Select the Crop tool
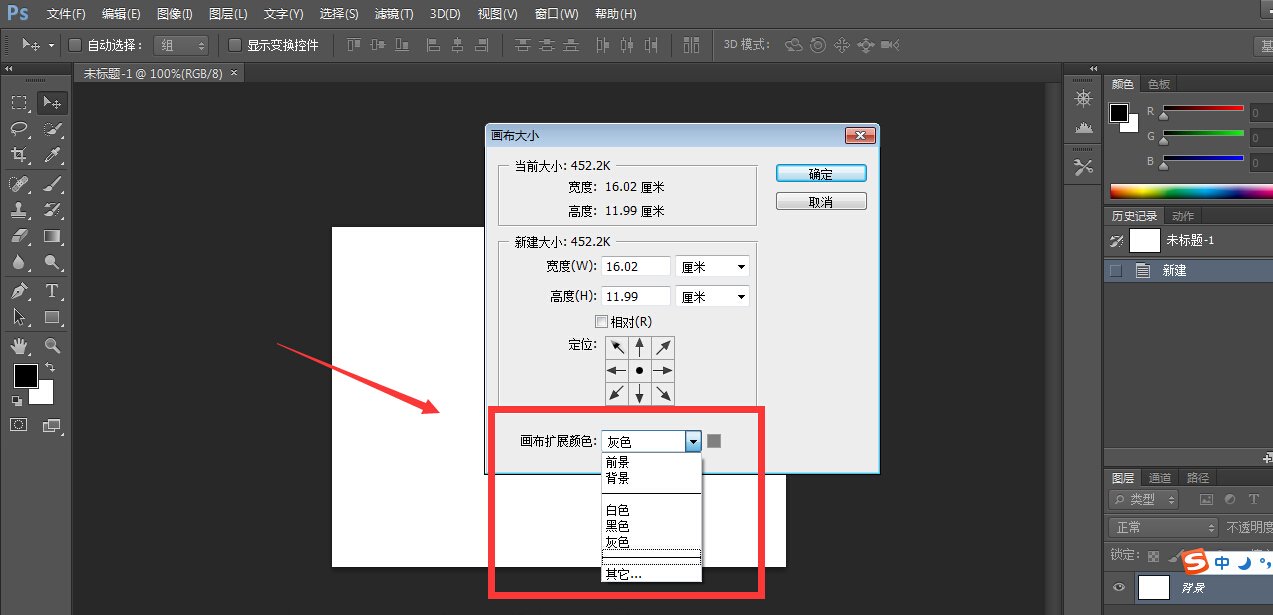Screen dimensions: 1273x615 tap(20, 155)
